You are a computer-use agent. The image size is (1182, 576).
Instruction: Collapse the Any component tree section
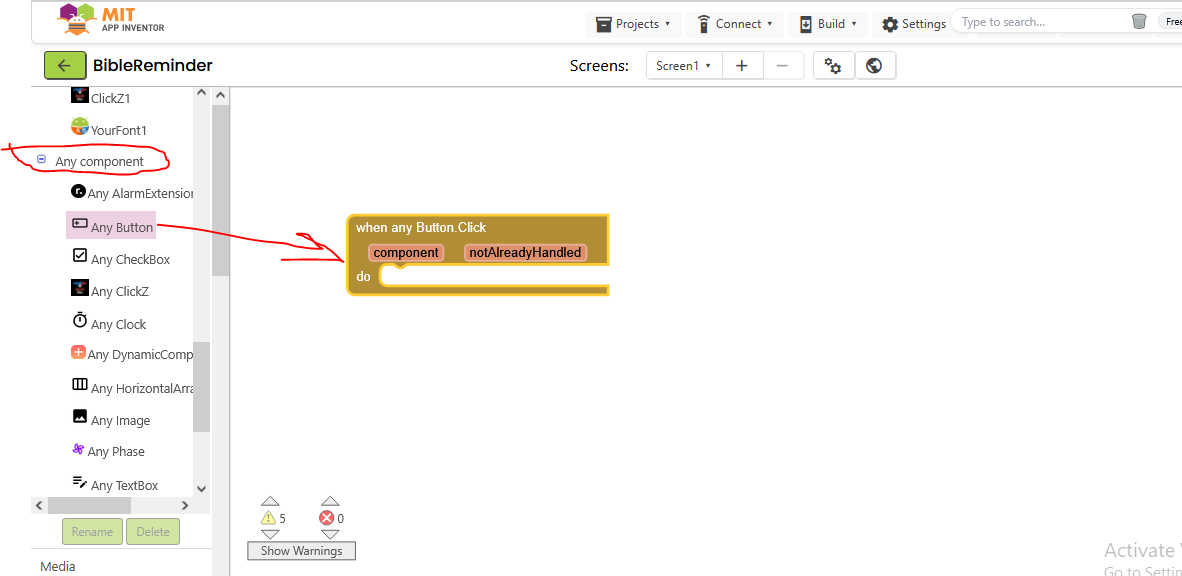41,160
